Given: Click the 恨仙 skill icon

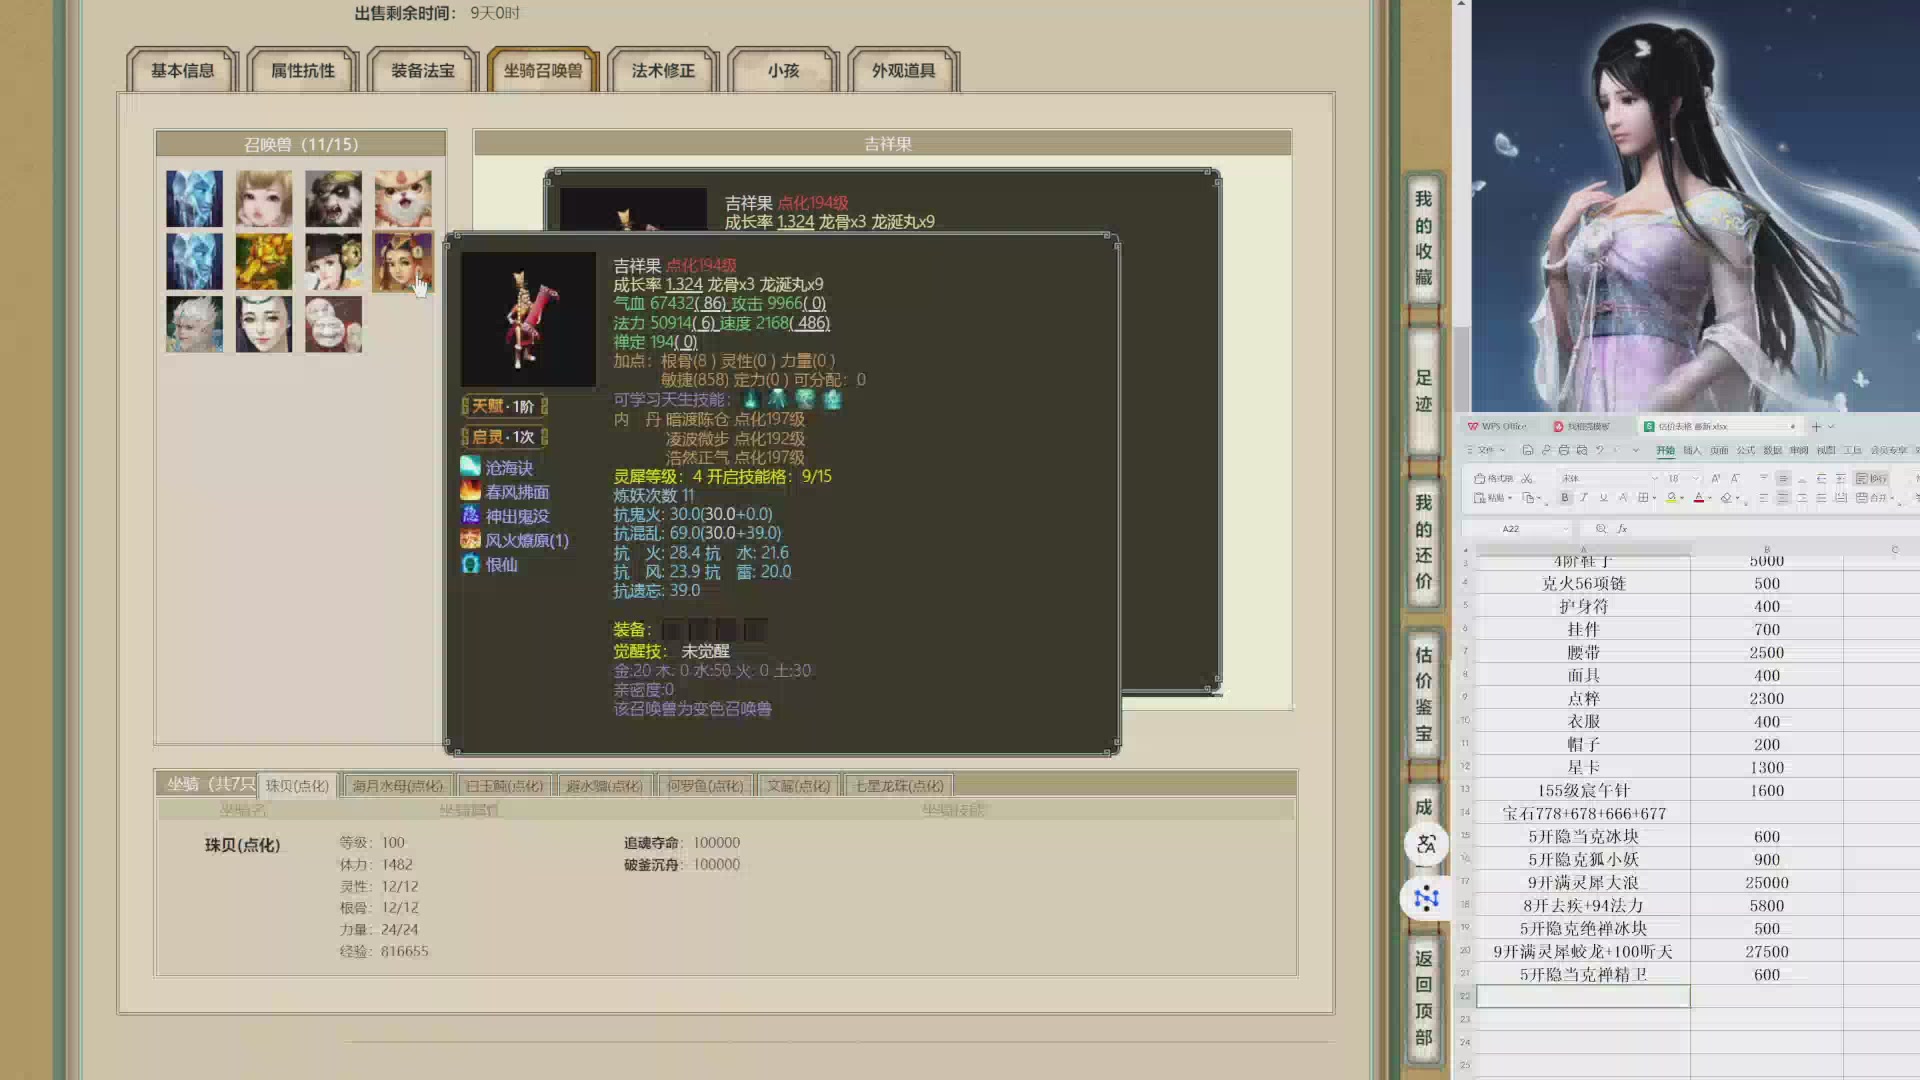Looking at the screenshot, I should pos(470,564).
